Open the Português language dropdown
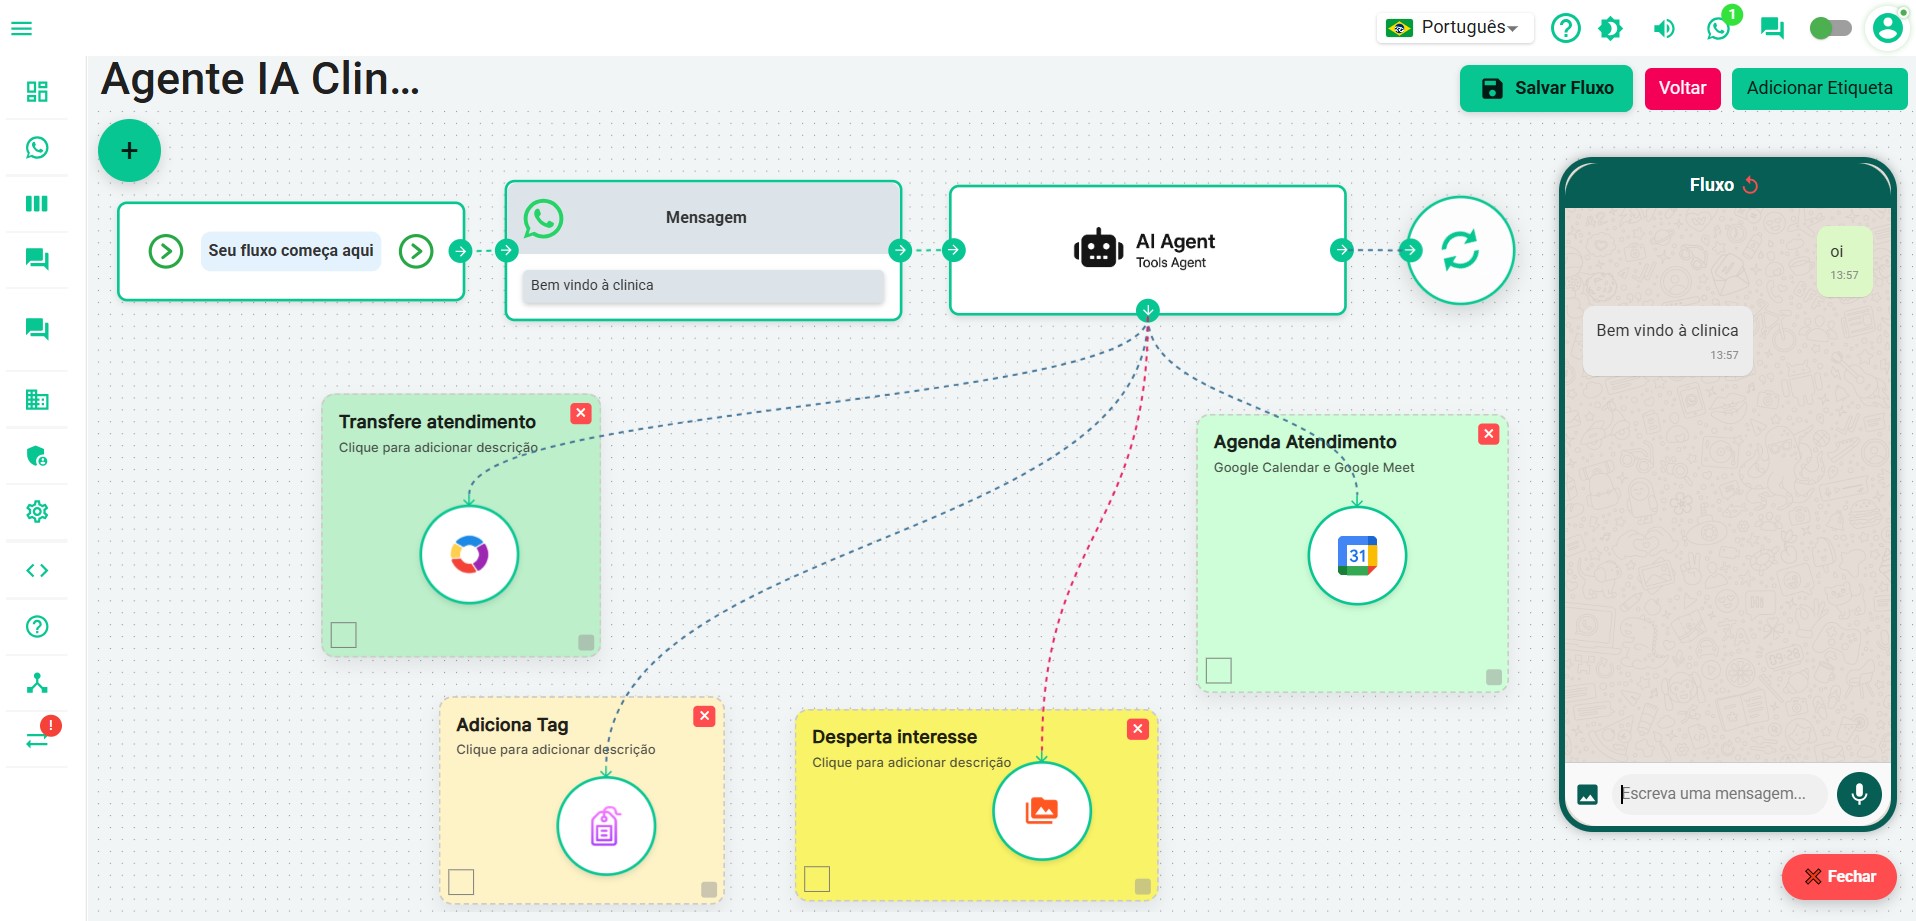The image size is (1916, 921). pyautogui.click(x=1456, y=28)
